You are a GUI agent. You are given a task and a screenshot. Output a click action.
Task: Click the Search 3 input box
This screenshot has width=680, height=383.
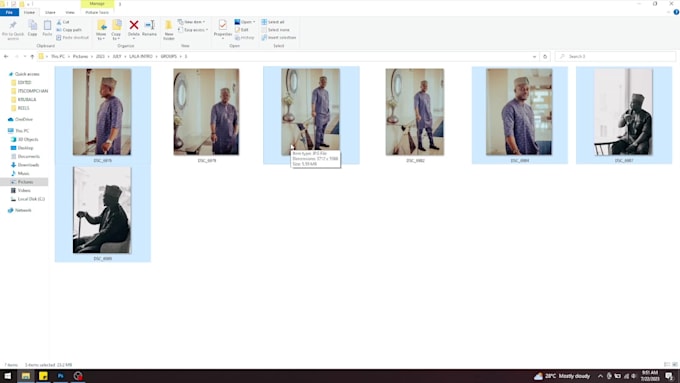click(615, 56)
